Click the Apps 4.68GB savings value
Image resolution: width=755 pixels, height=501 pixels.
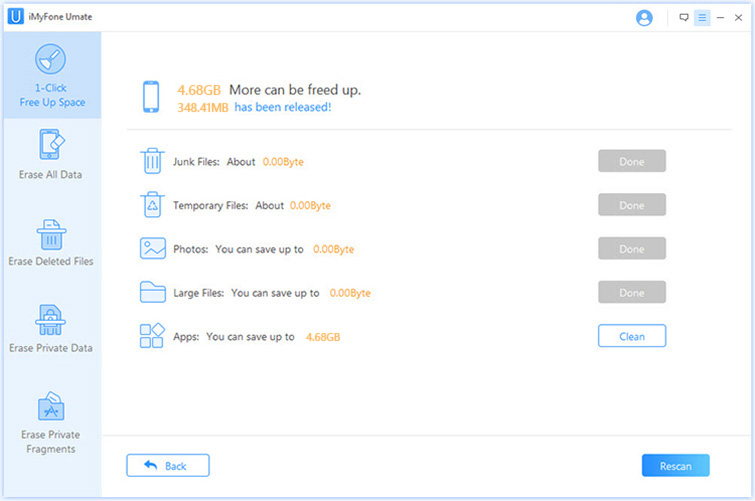pos(323,337)
